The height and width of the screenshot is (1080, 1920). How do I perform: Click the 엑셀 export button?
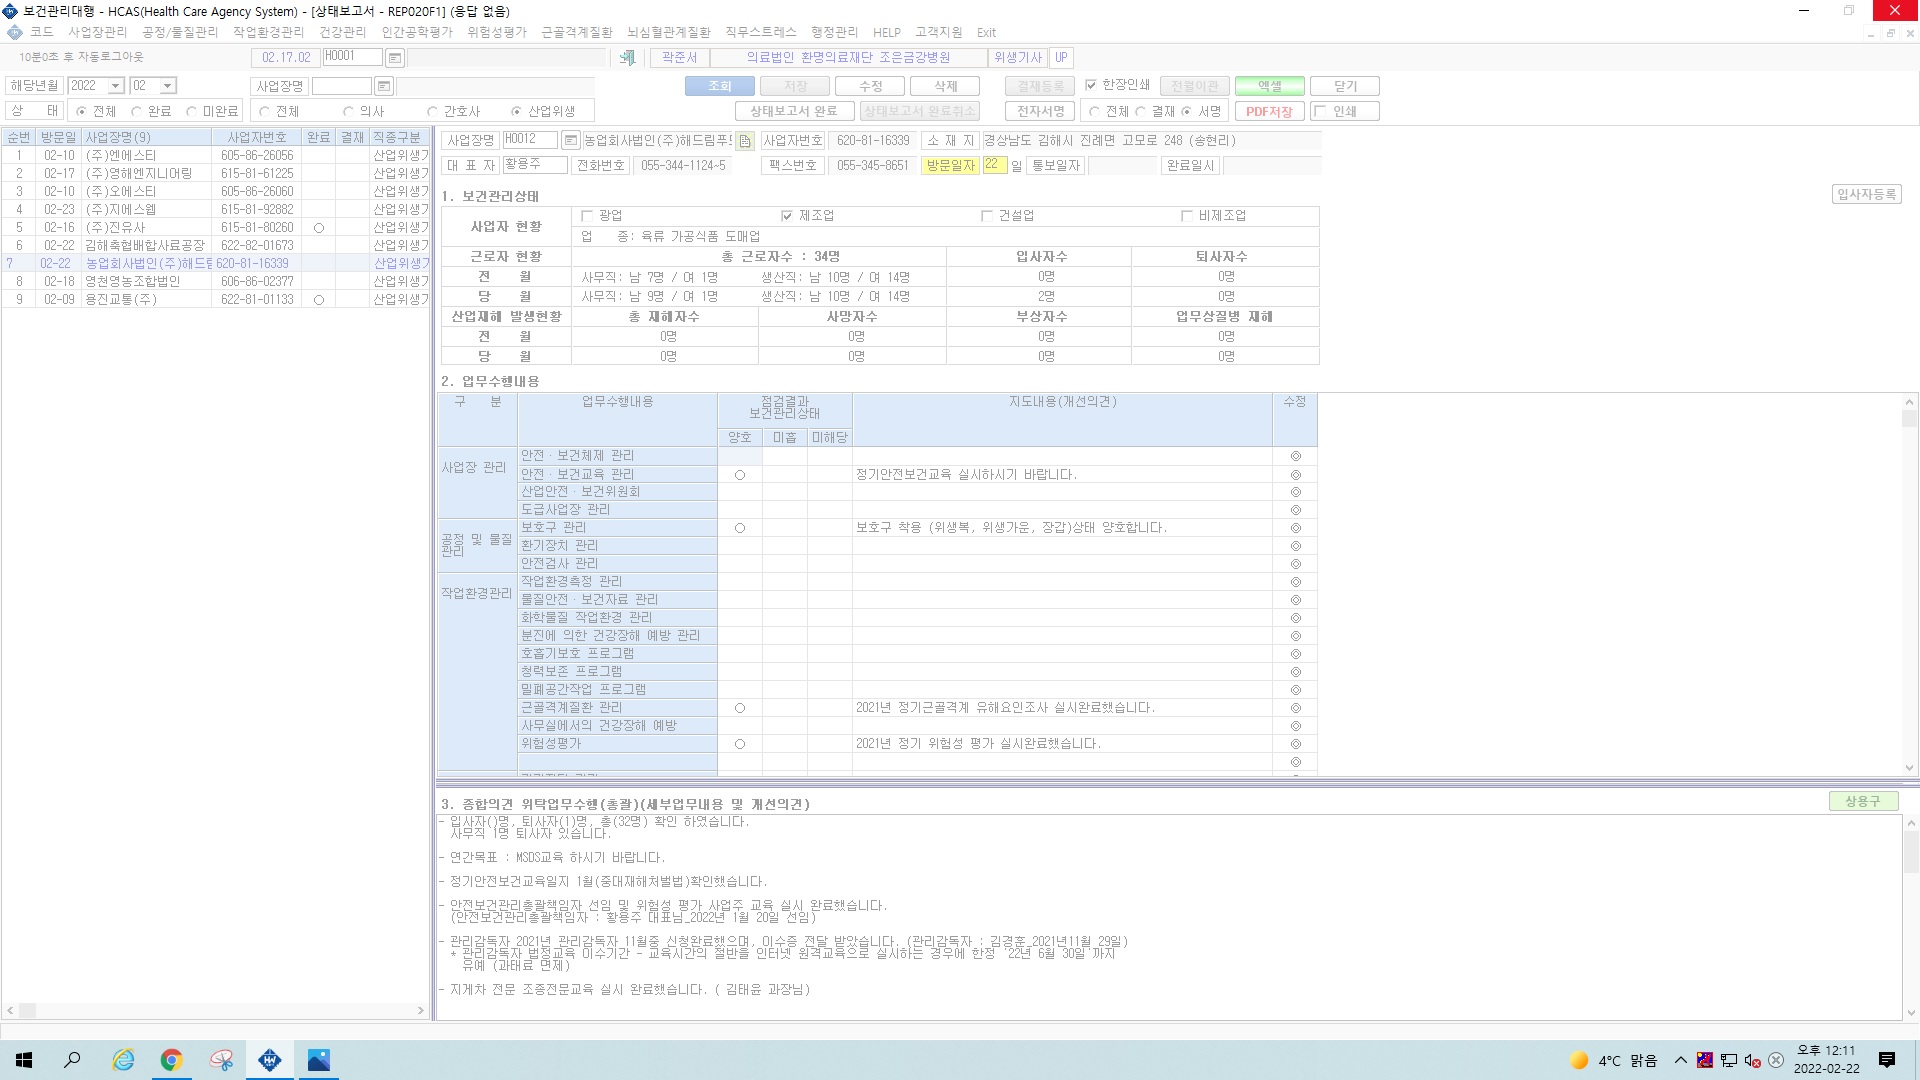coord(1269,86)
